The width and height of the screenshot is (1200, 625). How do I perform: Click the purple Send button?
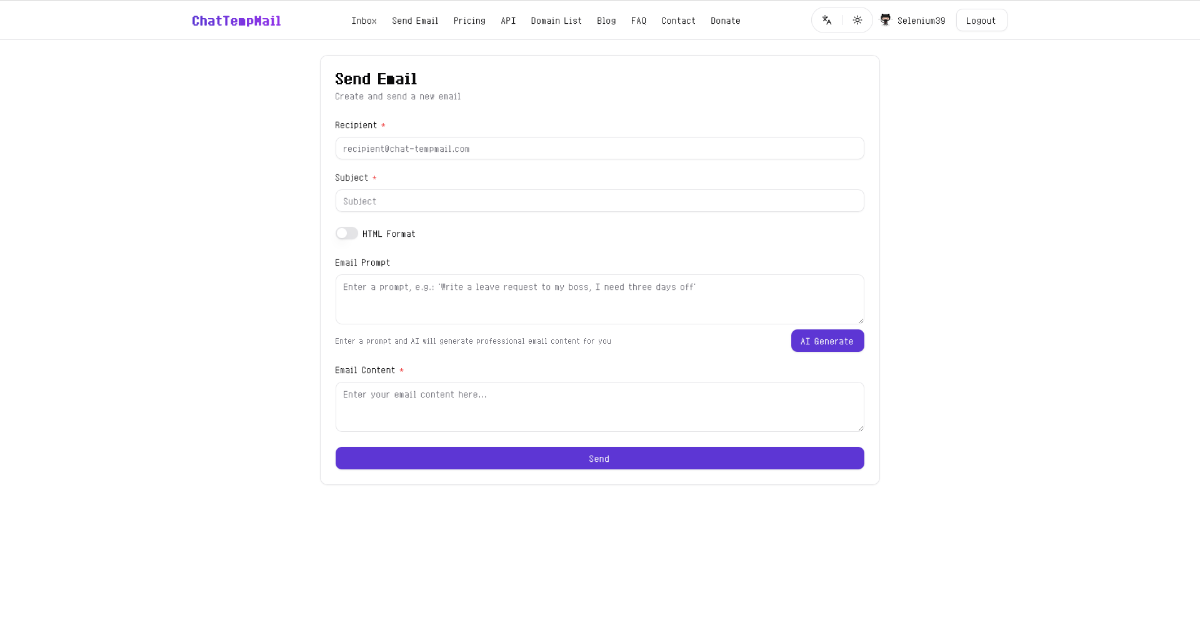pyautogui.click(x=599, y=458)
